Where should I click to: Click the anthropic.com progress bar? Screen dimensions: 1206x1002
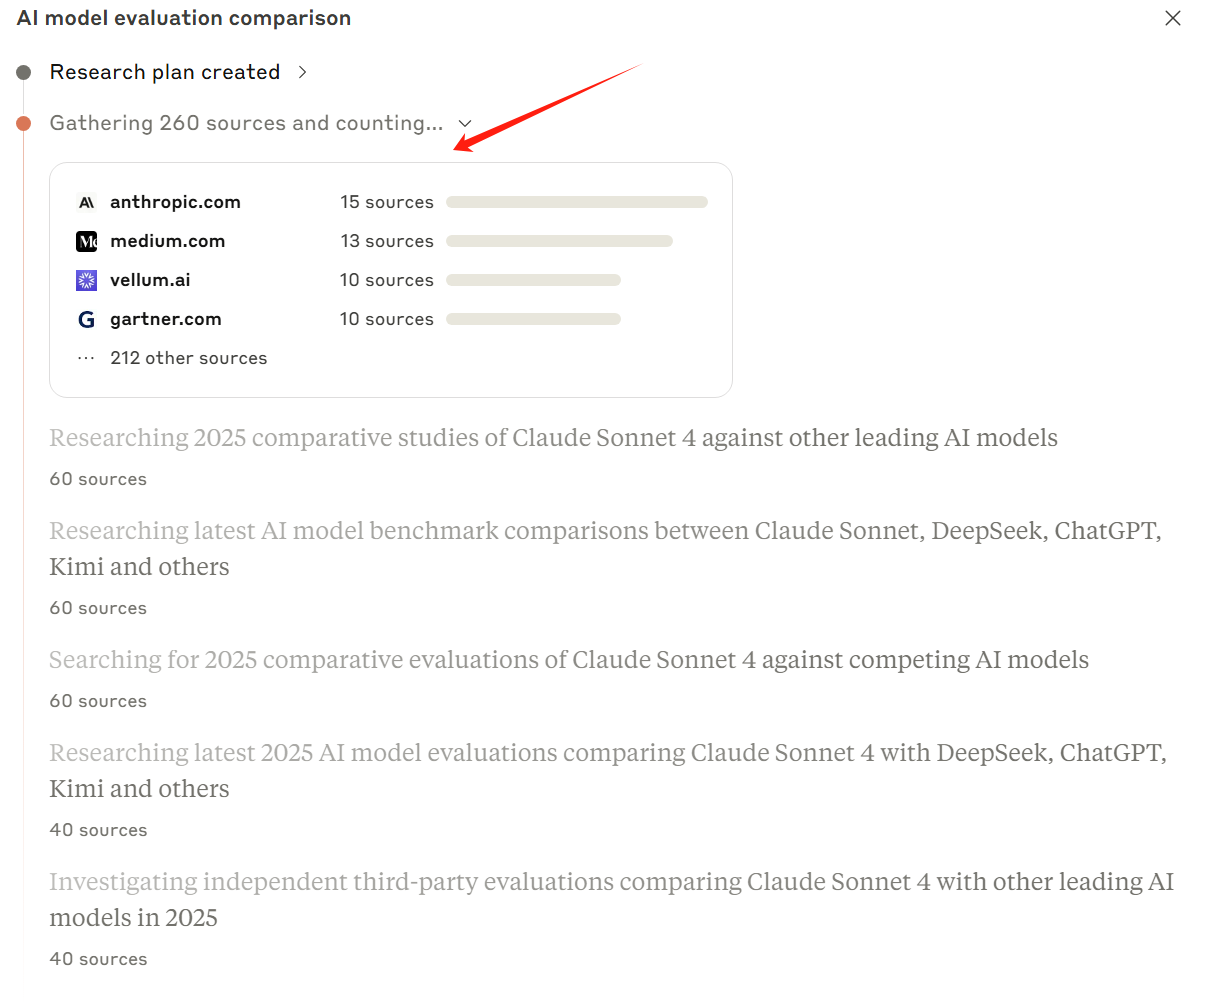[576, 201]
